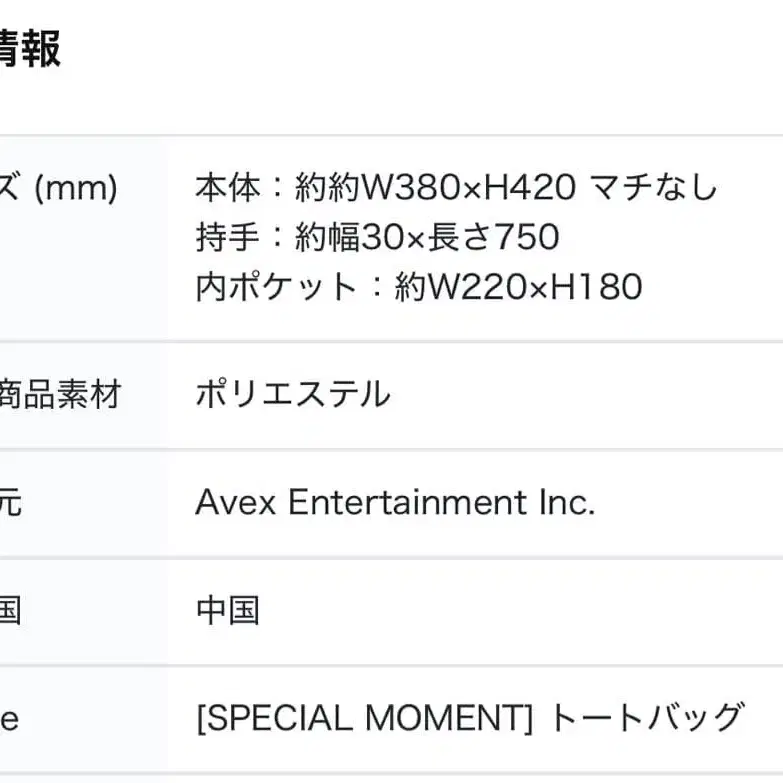Click the [SPECIAL MOMENT] text

366,718
